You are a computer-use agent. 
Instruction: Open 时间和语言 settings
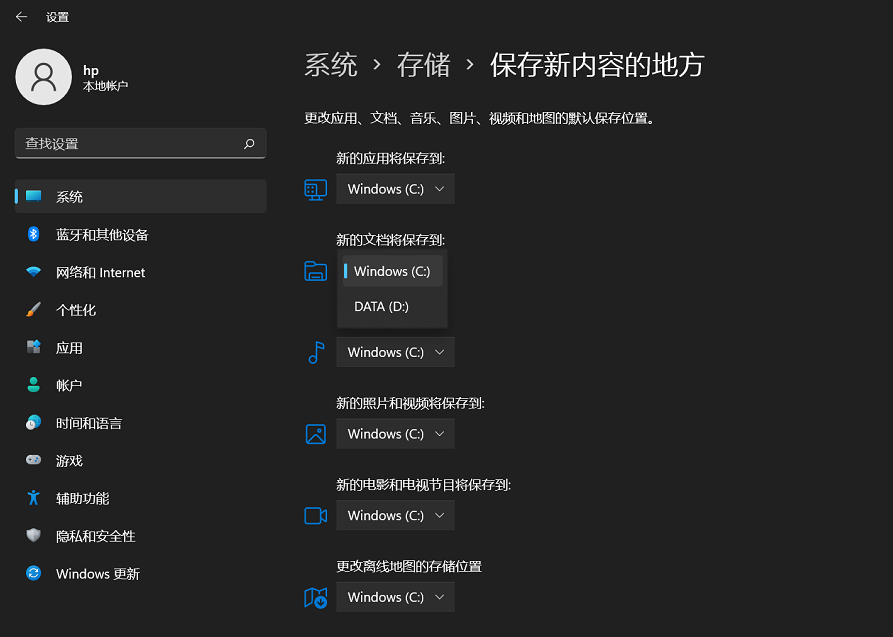tap(141, 422)
